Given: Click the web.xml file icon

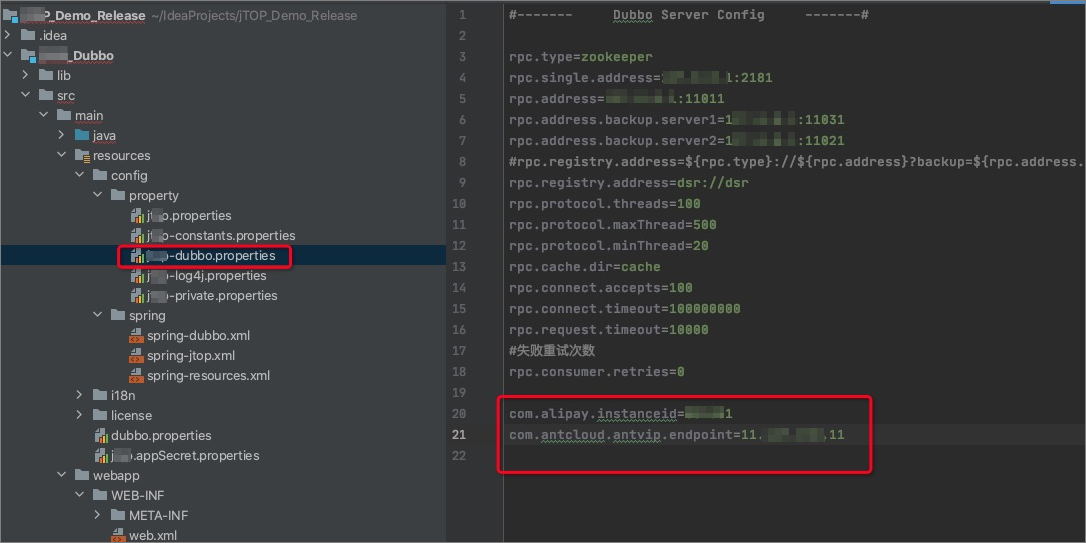Looking at the screenshot, I should point(118,535).
